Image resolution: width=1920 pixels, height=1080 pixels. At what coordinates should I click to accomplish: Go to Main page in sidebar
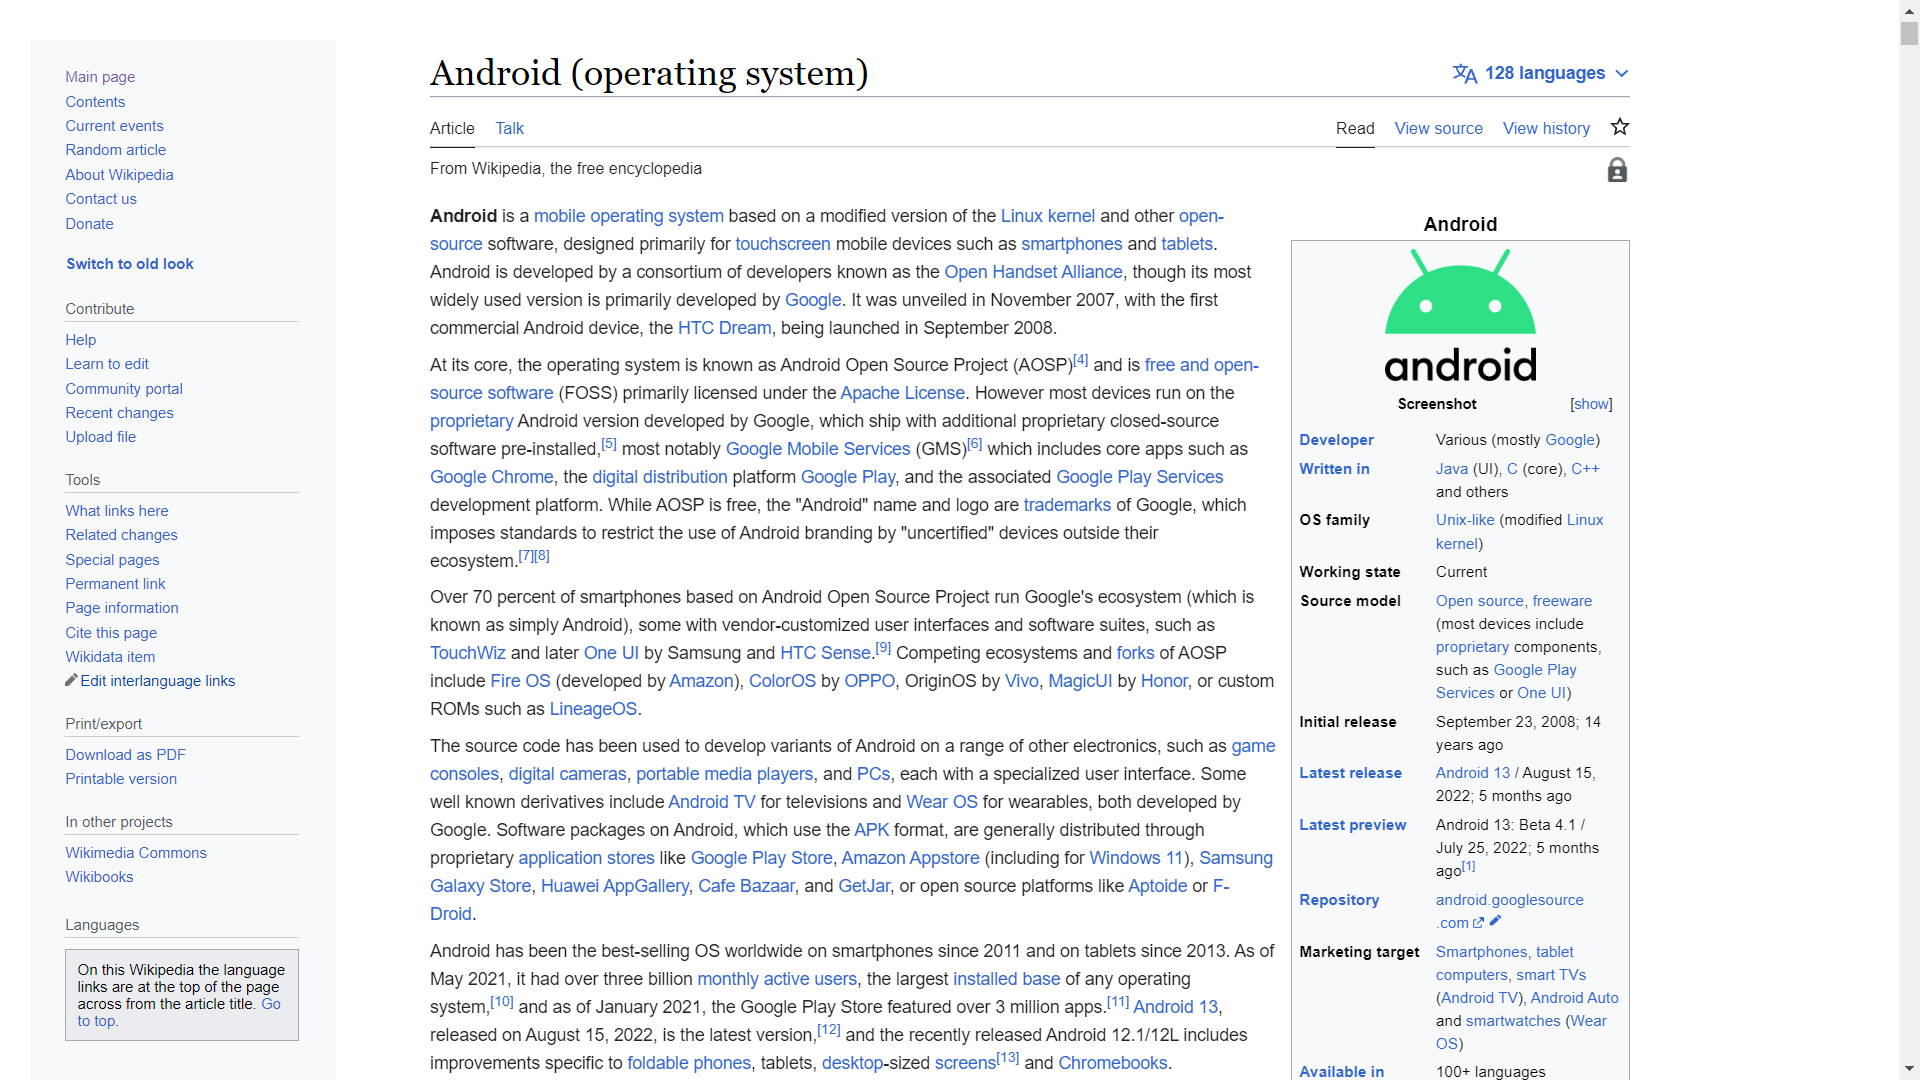click(x=100, y=77)
